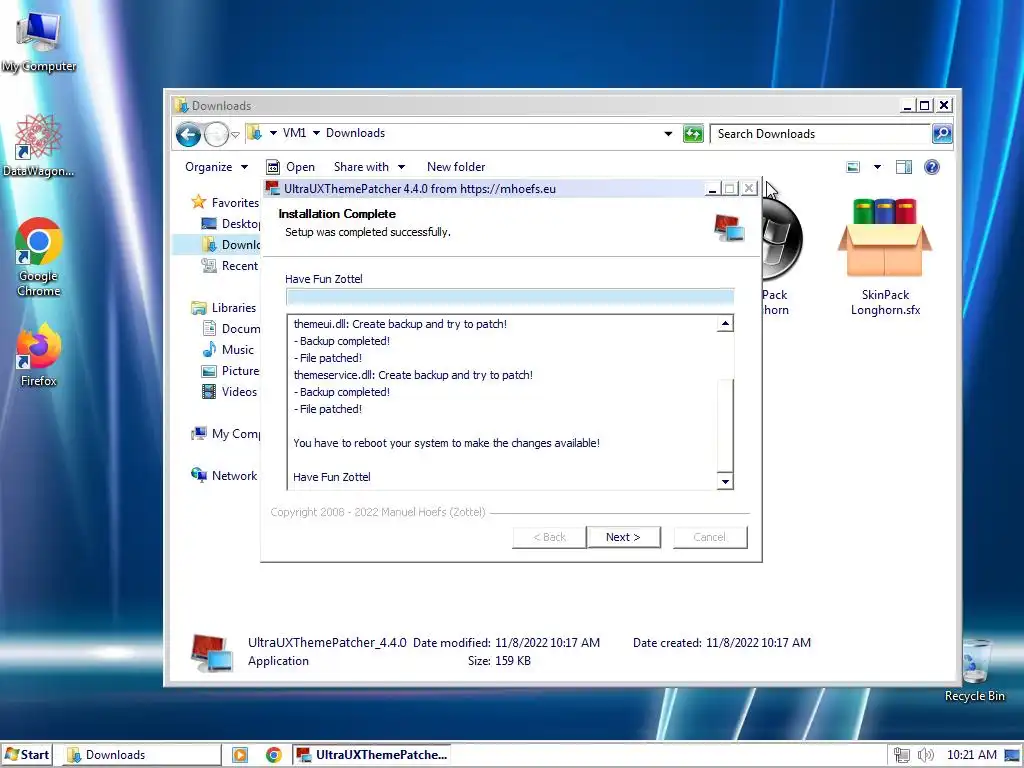Switch to UltraUXThemePatcher taskbar button

point(372,755)
